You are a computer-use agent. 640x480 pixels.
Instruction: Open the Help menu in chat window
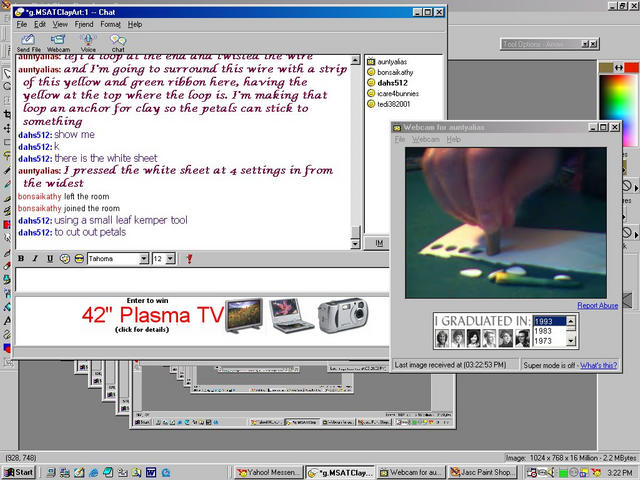135,24
